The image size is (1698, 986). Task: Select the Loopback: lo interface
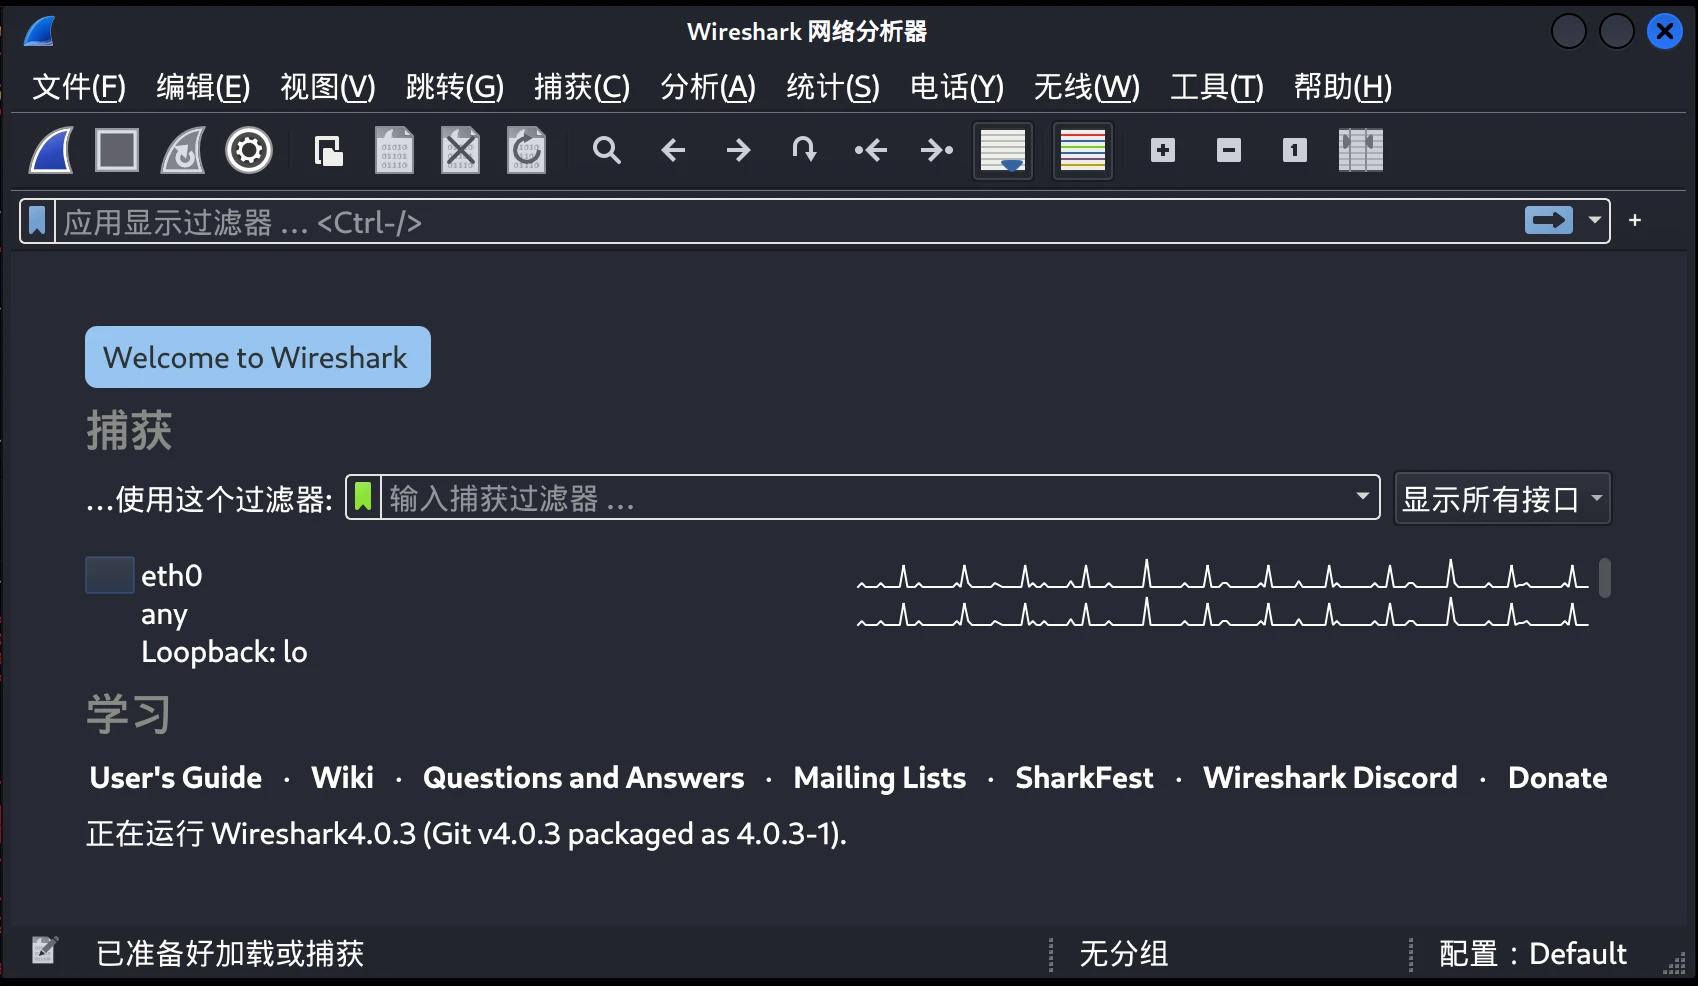coord(224,652)
